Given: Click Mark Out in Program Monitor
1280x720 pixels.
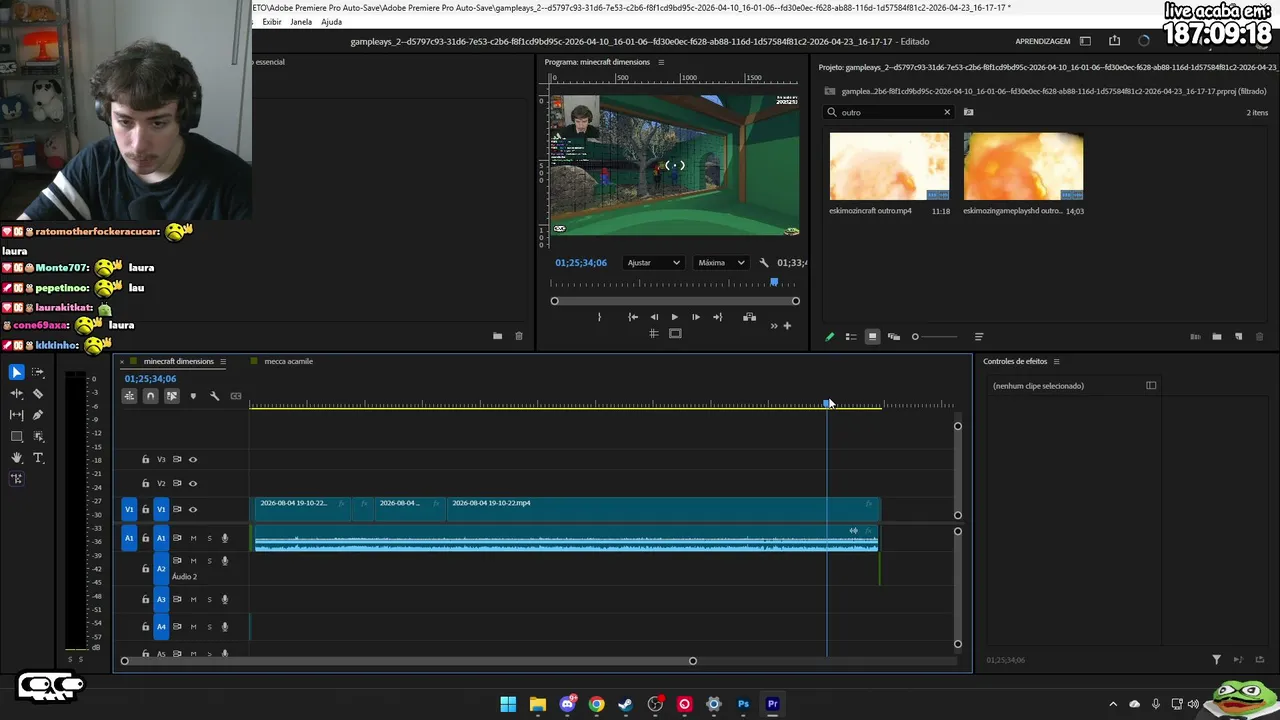Looking at the screenshot, I should coord(599,317).
